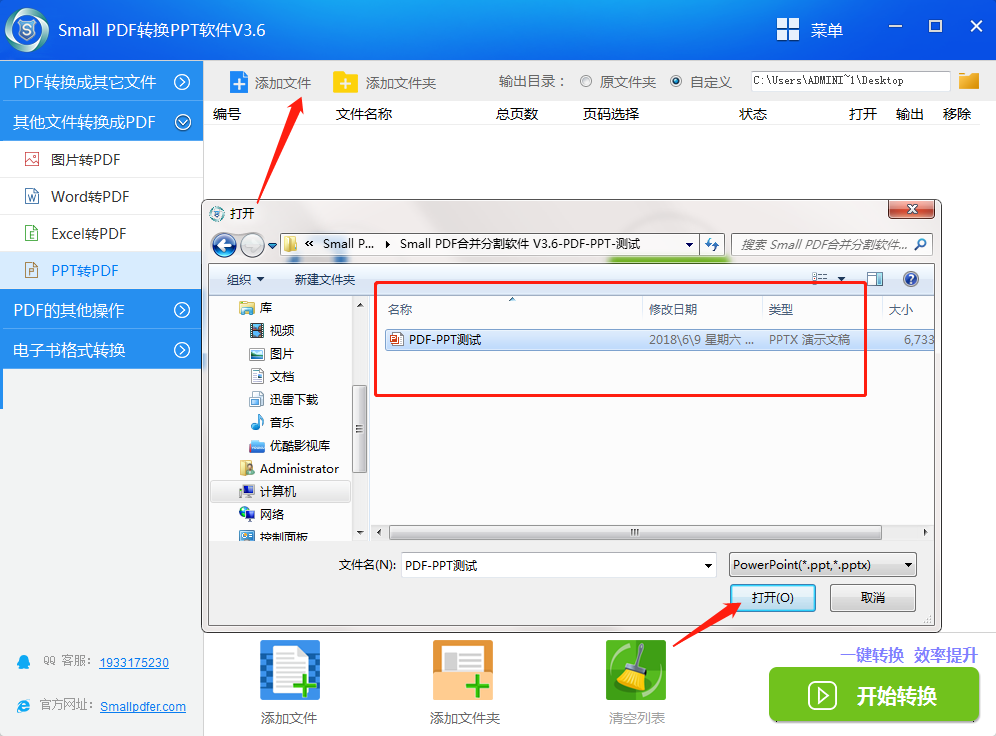Click the blue plus add-file toolbar icon
The width and height of the screenshot is (996, 736).
[x=239, y=83]
